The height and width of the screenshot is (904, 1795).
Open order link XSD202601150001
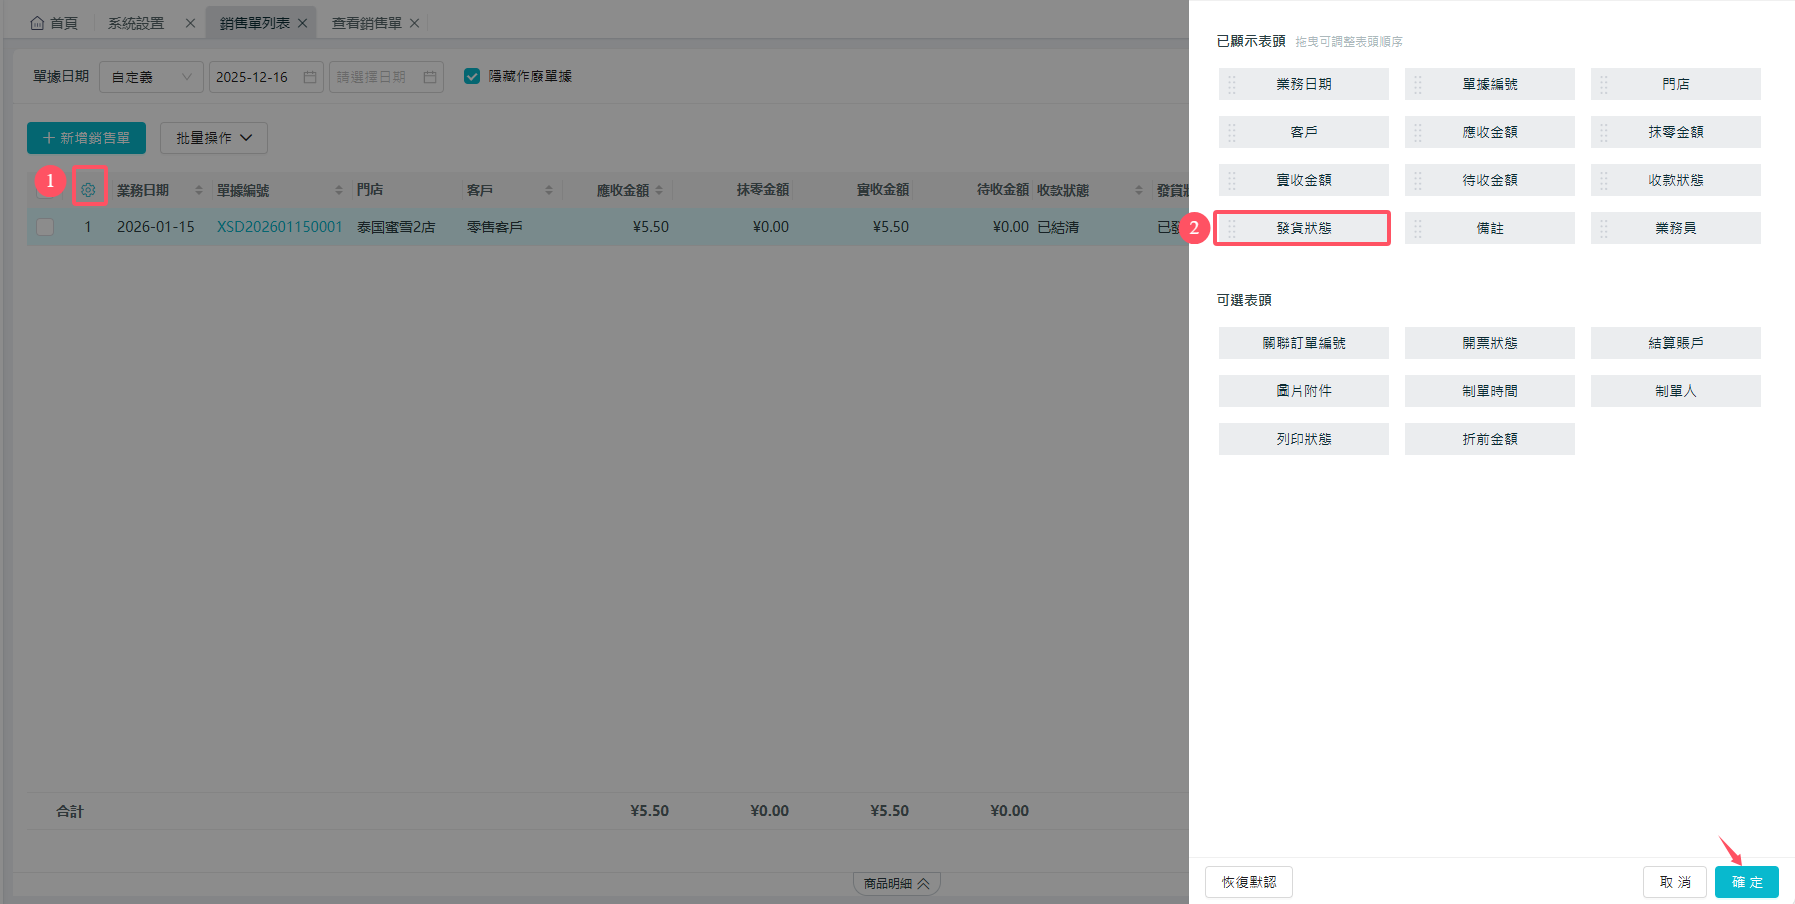(279, 227)
